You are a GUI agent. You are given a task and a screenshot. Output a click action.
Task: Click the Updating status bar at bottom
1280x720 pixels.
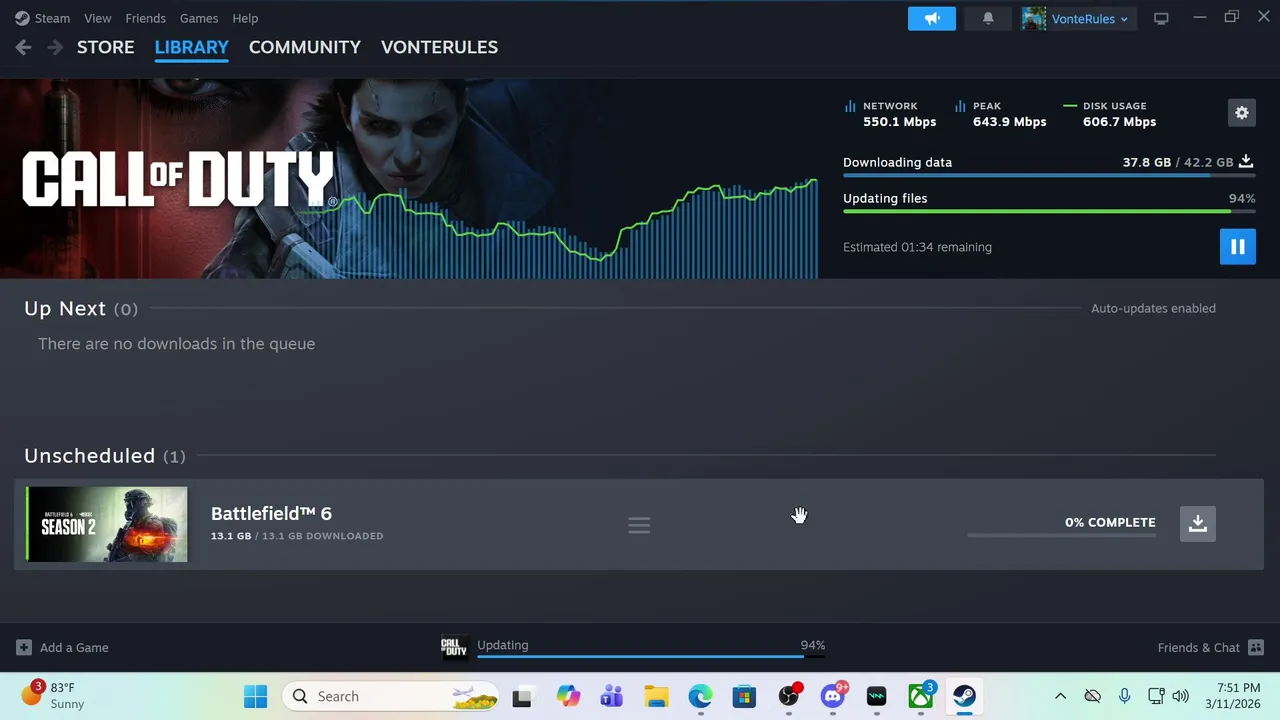(x=651, y=647)
